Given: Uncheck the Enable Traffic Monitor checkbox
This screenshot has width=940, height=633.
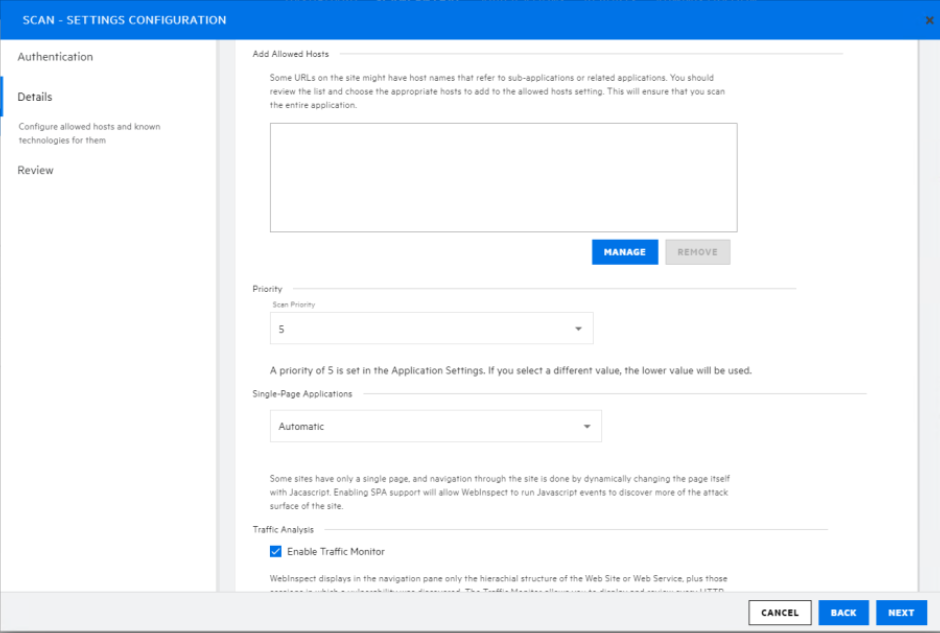Looking at the screenshot, I should point(276,551).
